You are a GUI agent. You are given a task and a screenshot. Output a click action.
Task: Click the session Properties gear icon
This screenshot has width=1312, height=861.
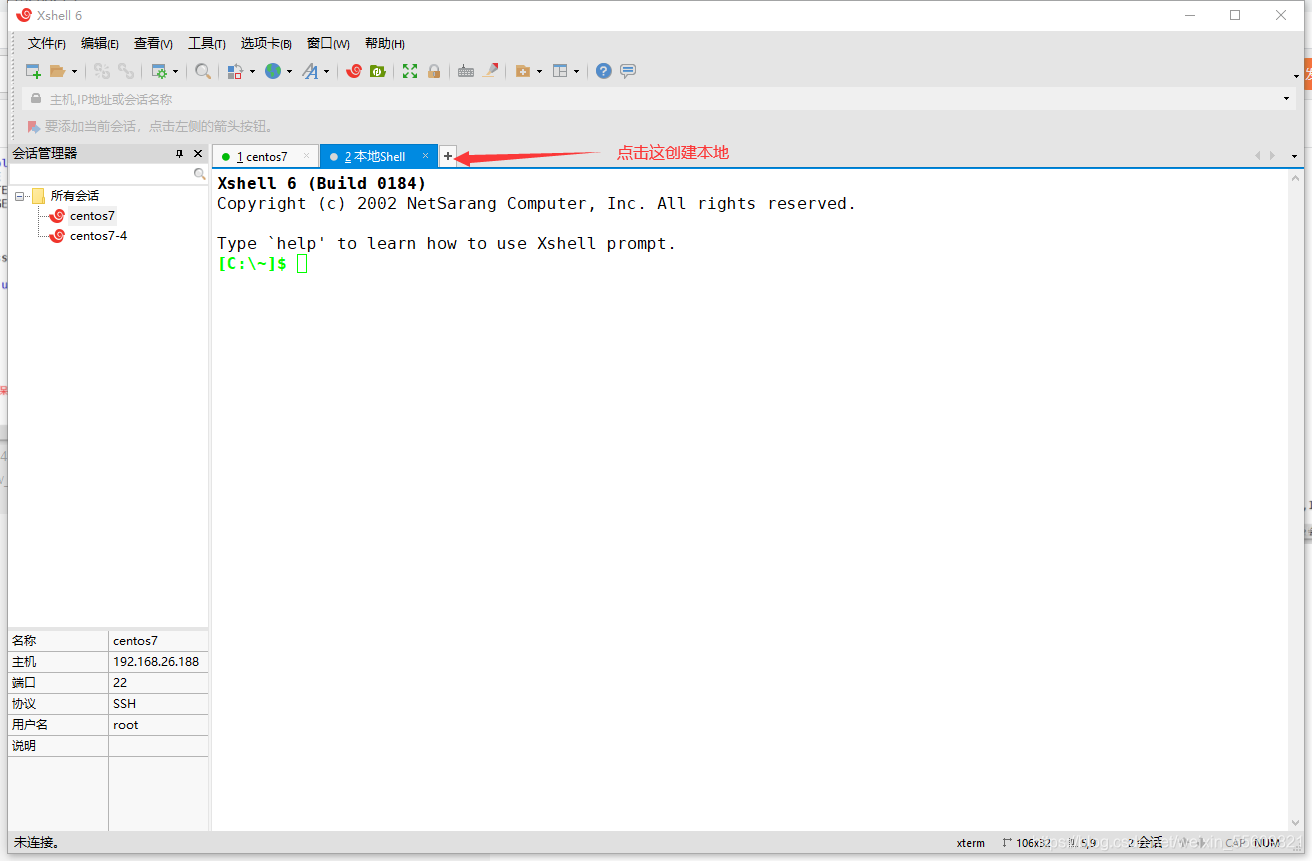coord(158,71)
